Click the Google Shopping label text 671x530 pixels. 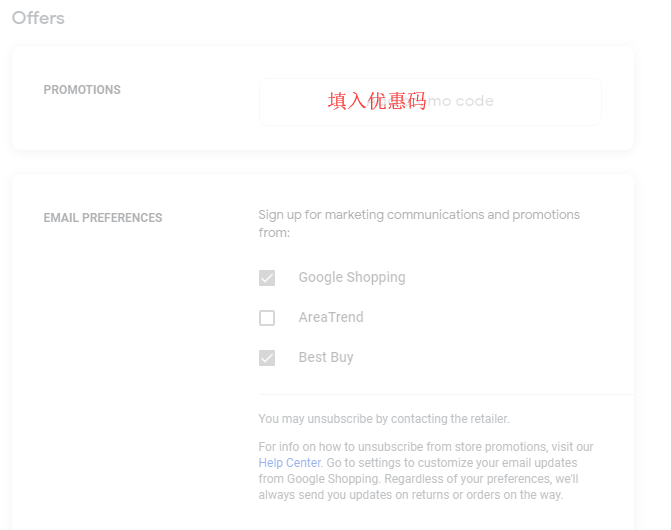352,277
